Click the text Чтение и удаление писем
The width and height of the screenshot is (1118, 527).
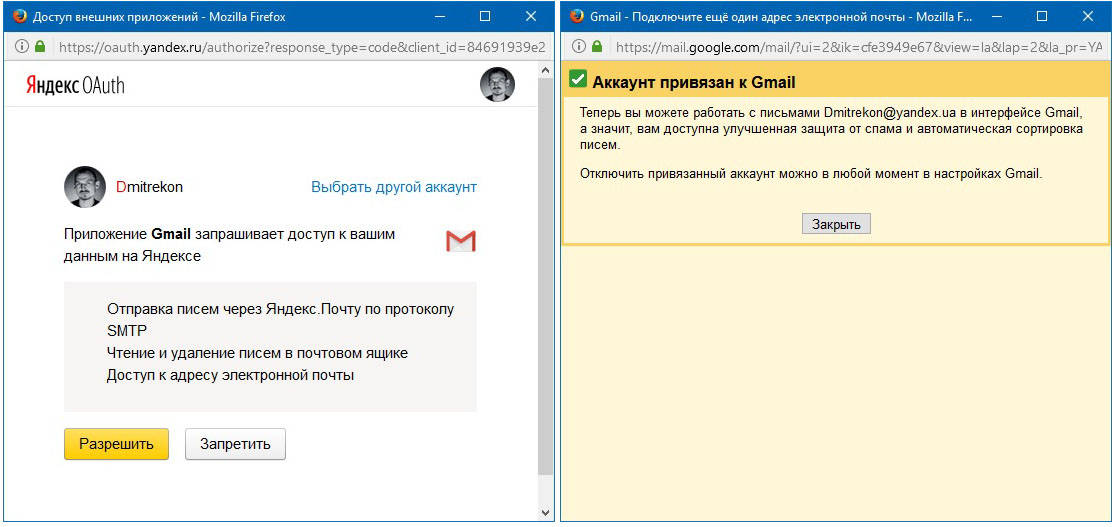pyautogui.click(x=257, y=353)
